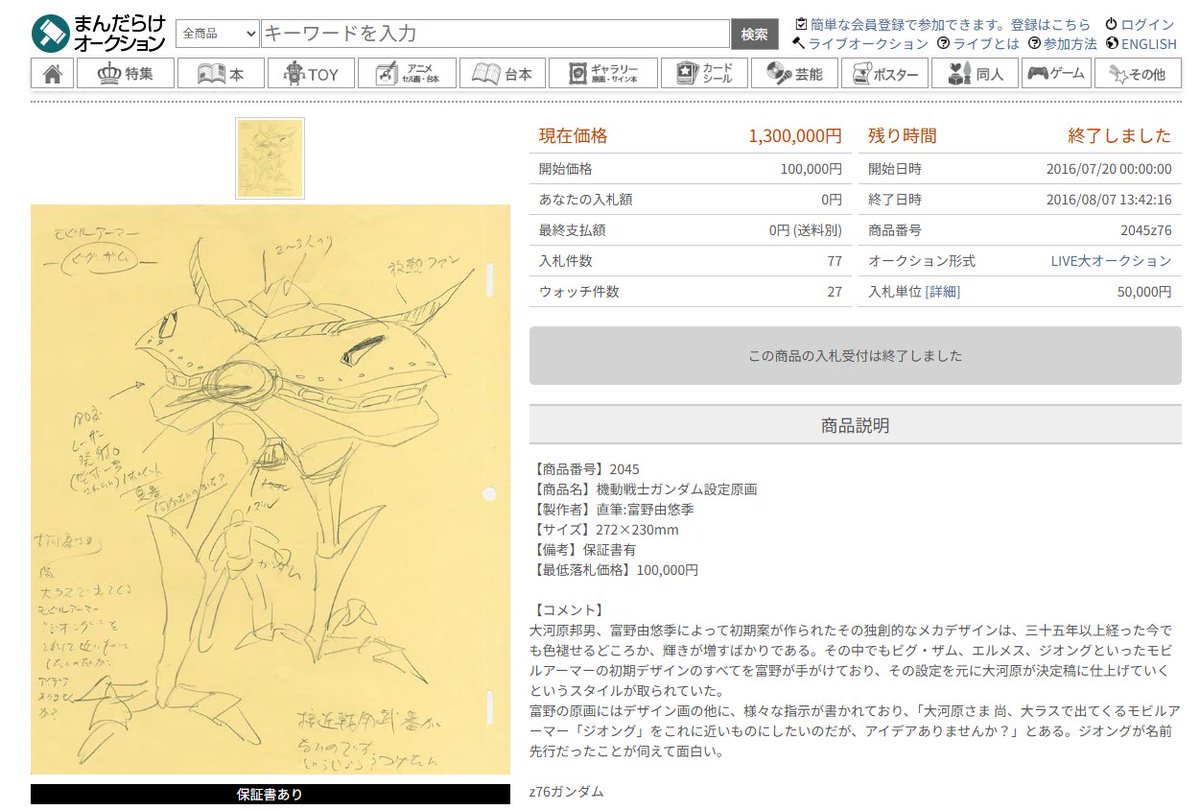Screen dimensions: 1200x810
Task: Expand the 全商品 category dropdown
Action: (x=218, y=33)
